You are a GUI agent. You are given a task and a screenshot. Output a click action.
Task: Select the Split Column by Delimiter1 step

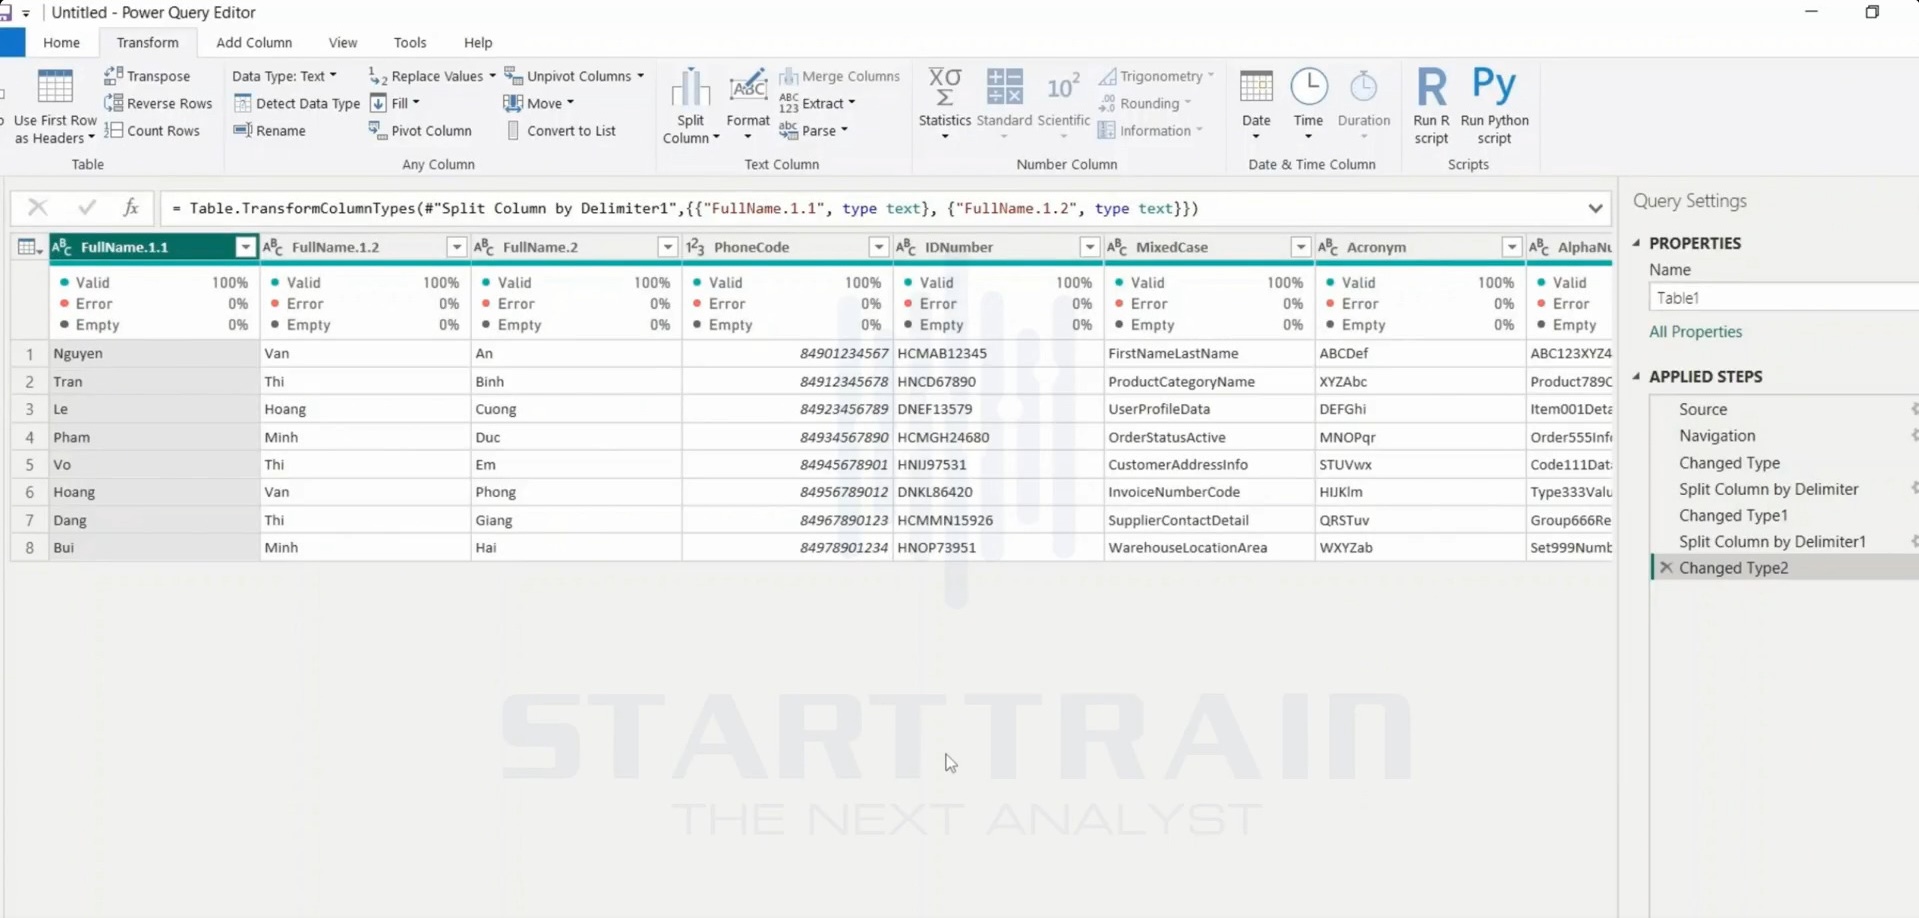[1772, 541]
